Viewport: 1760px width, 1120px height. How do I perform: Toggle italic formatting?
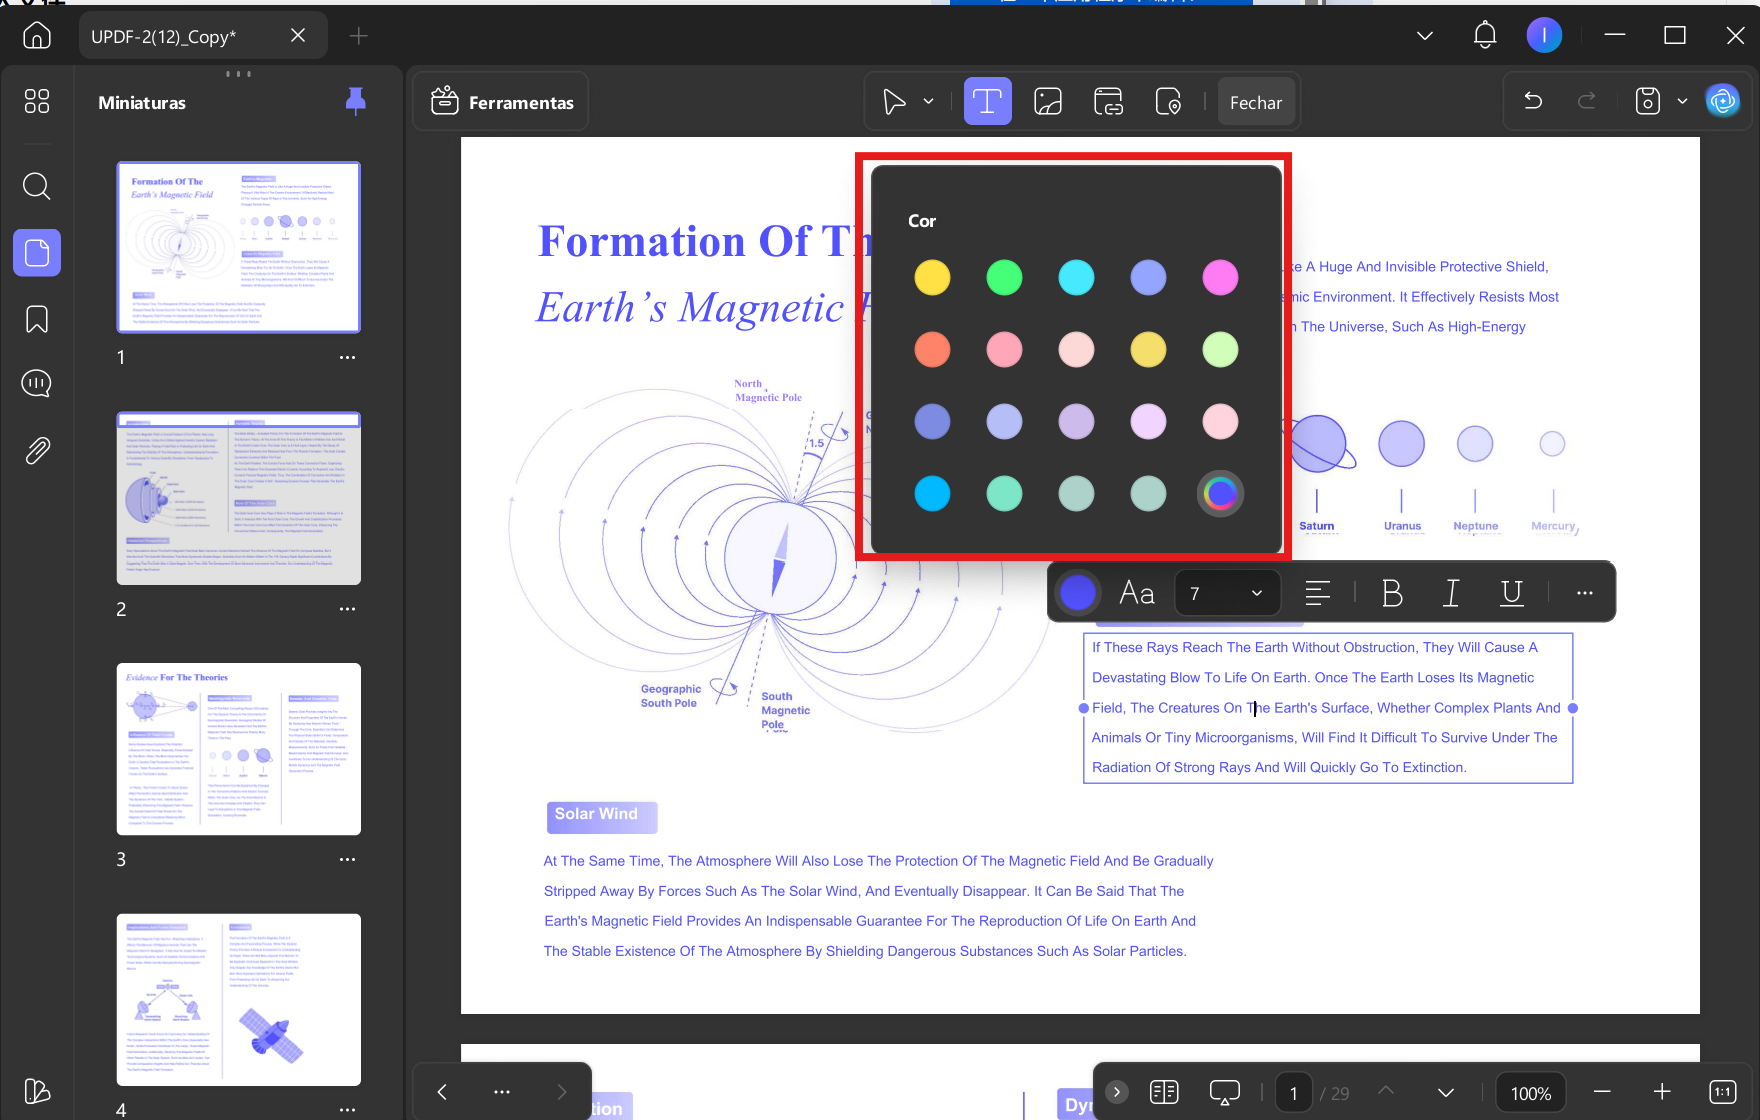(x=1451, y=593)
